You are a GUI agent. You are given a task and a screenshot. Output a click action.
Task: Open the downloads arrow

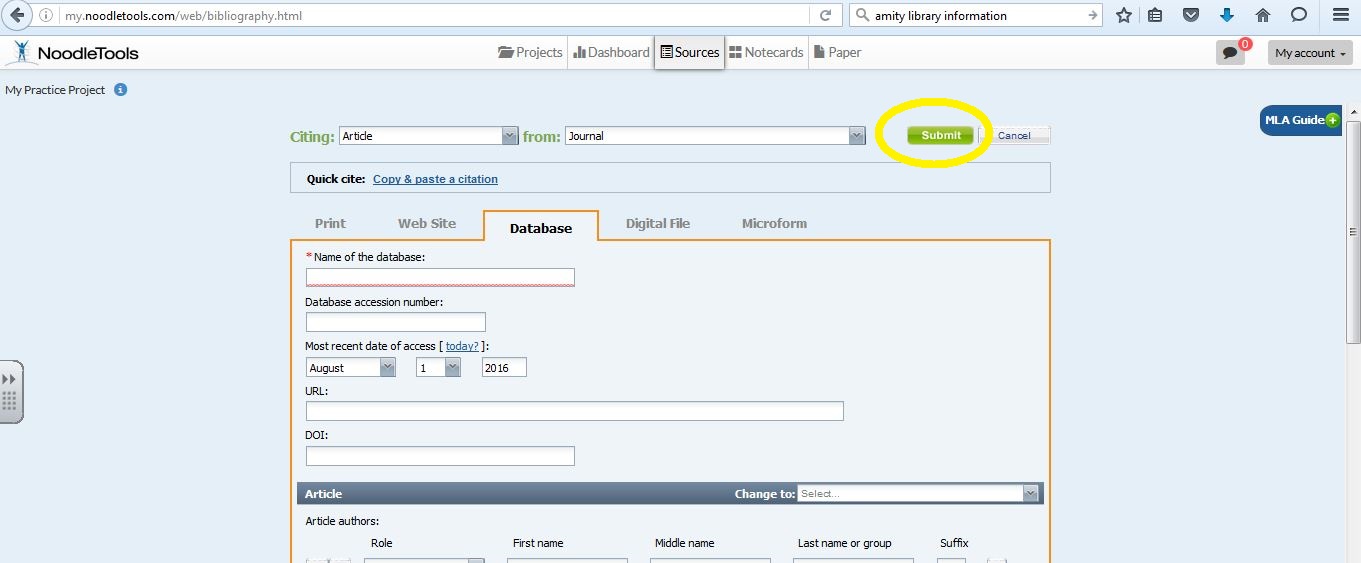[1227, 15]
